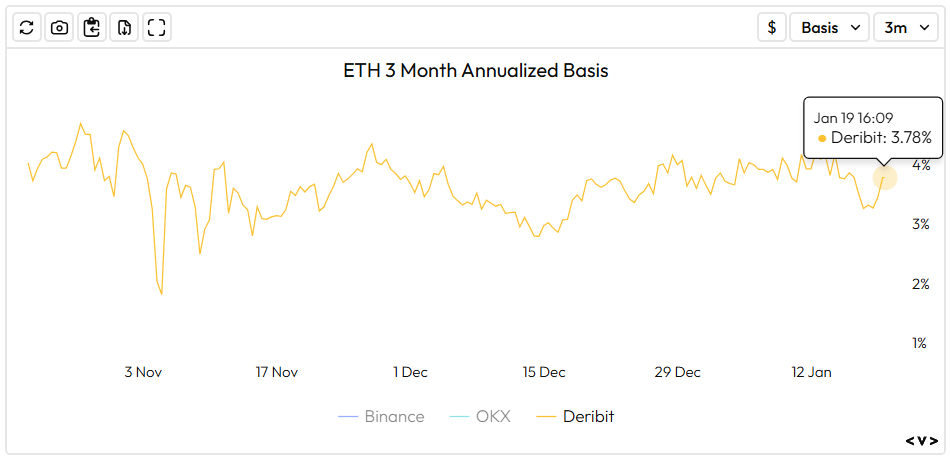Image resolution: width=950 pixels, height=460 pixels.
Task: Click the chart title ETH 3 Month Annualized Basis
Action: [475, 71]
